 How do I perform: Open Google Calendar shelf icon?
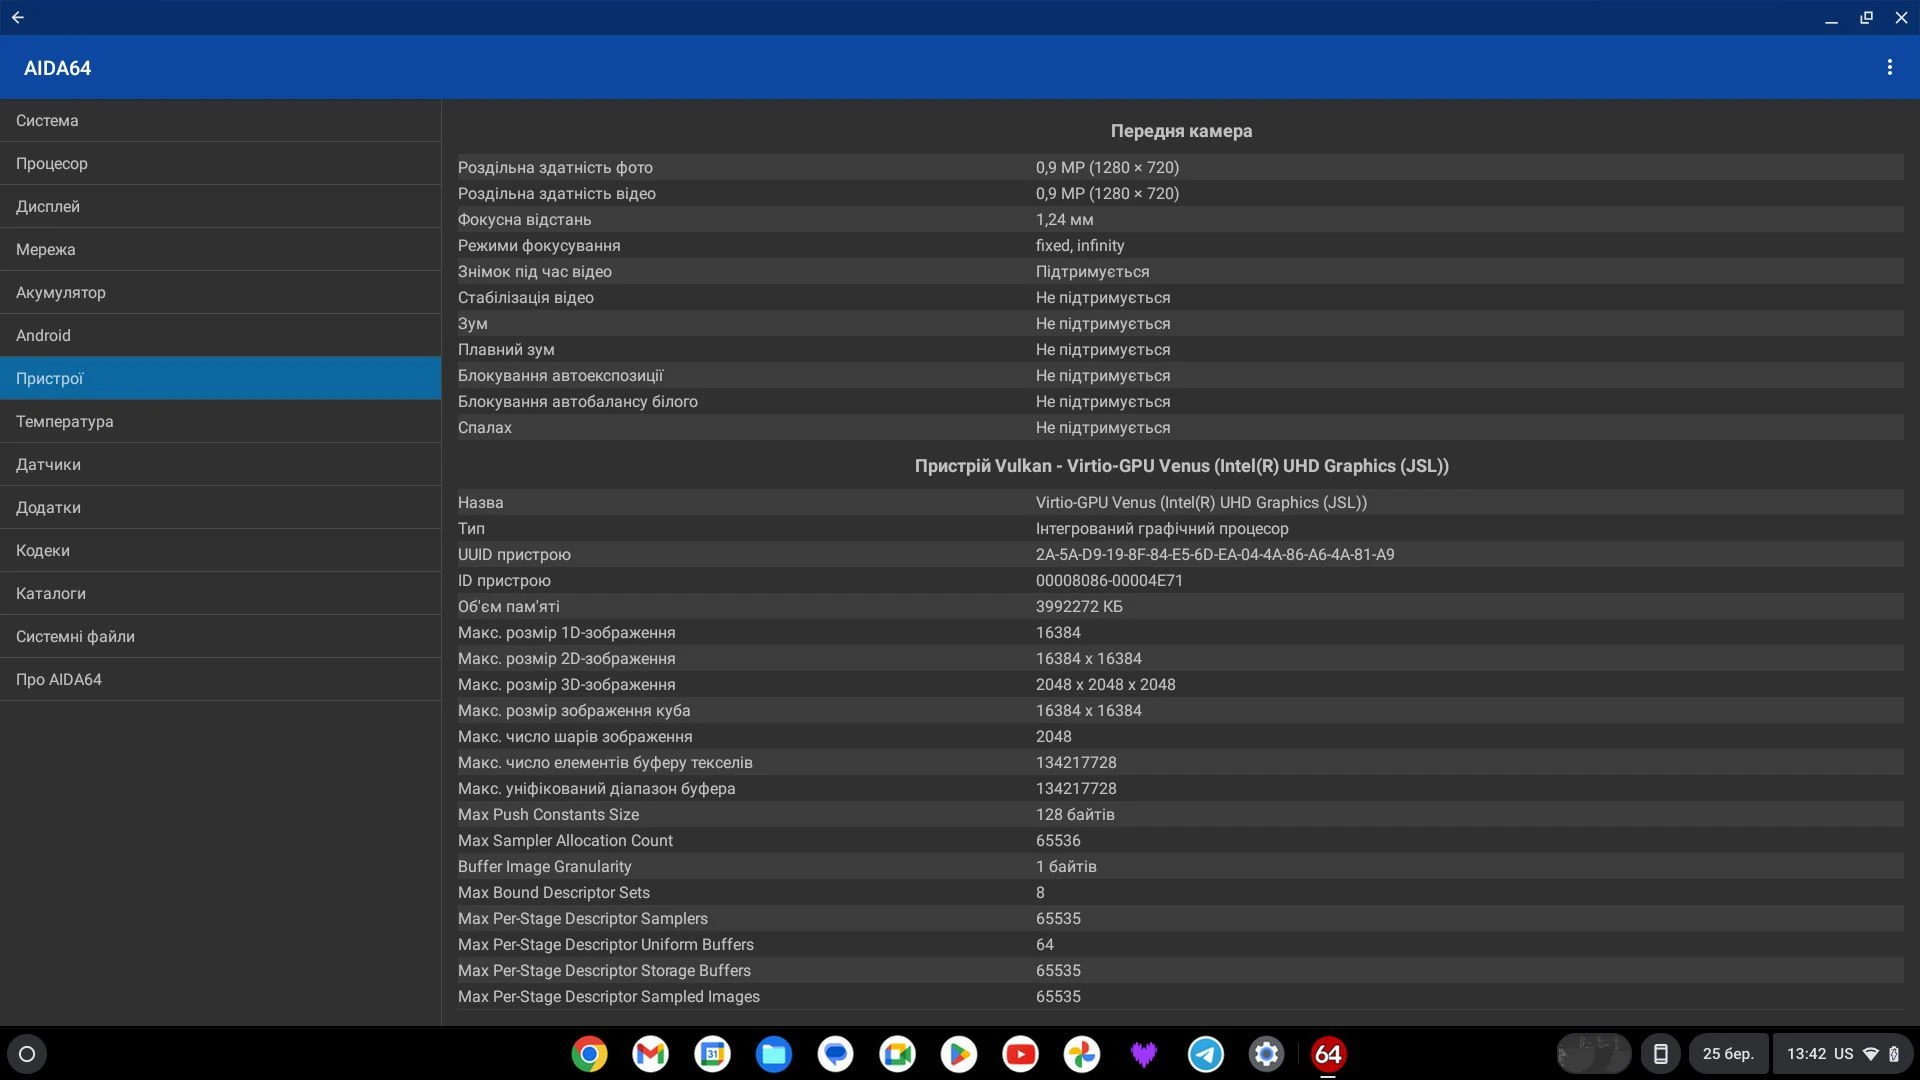(x=713, y=1054)
